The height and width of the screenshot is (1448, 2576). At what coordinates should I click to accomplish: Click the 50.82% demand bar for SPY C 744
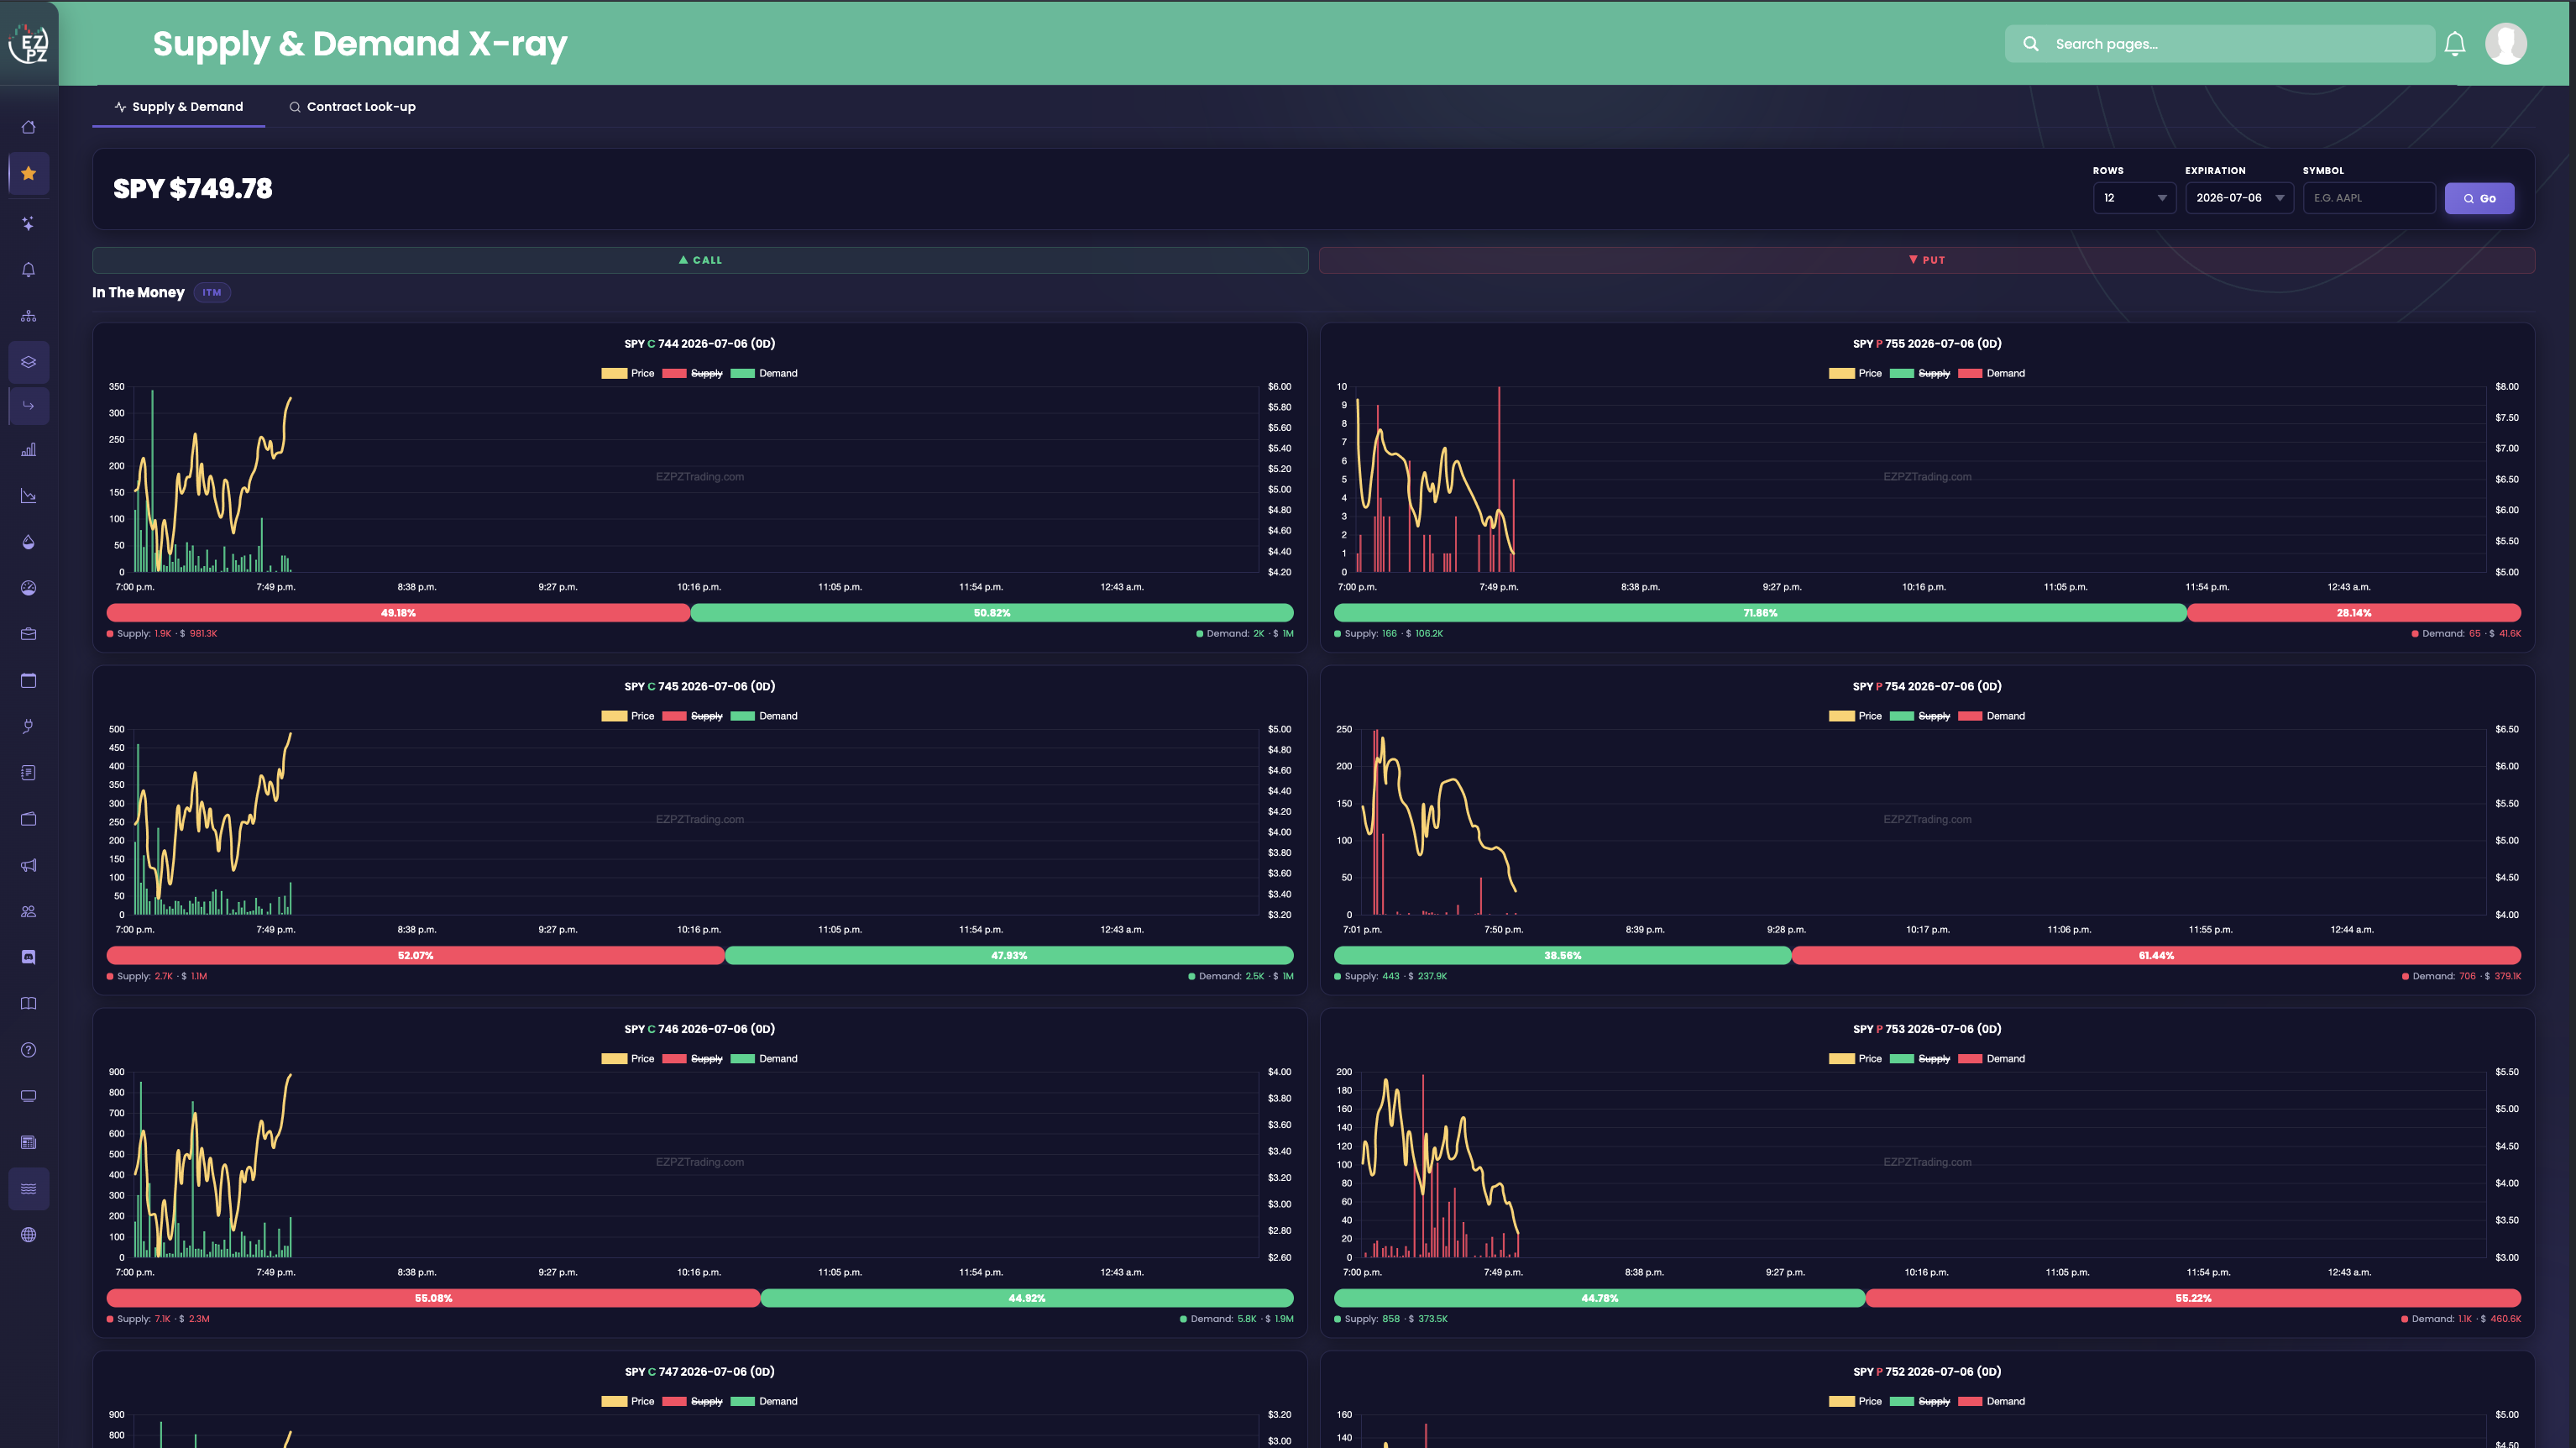(x=992, y=613)
